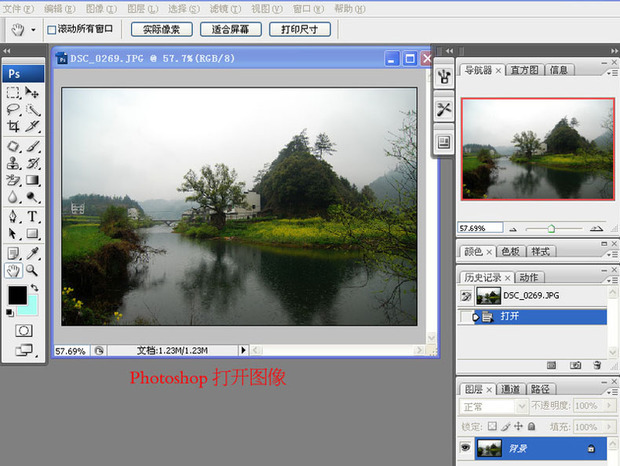This screenshot has height=466, width=620.
Task: Click DSC_0269.JPG history snapshot thumbnail
Action: coord(489,296)
